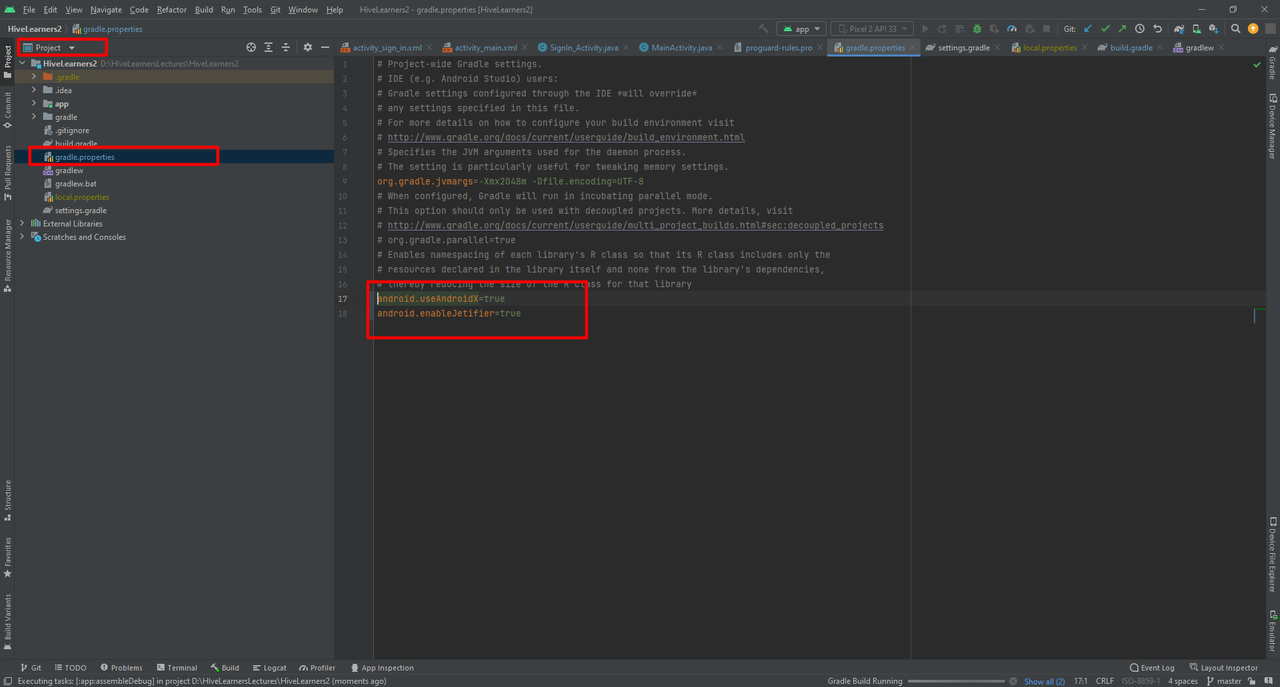Viewport: 1280px width, 687px height.
Task: Click the Git Push green arrow icon
Action: (1122, 29)
